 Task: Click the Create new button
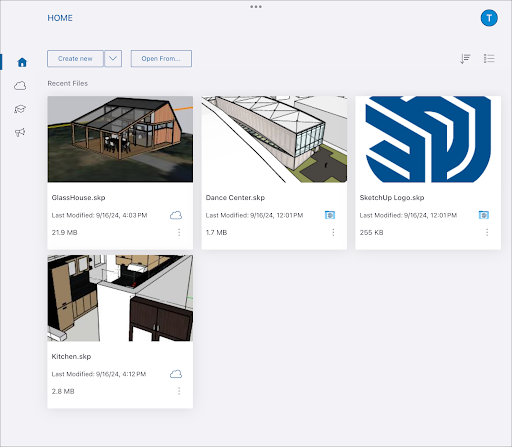(75, 59)
